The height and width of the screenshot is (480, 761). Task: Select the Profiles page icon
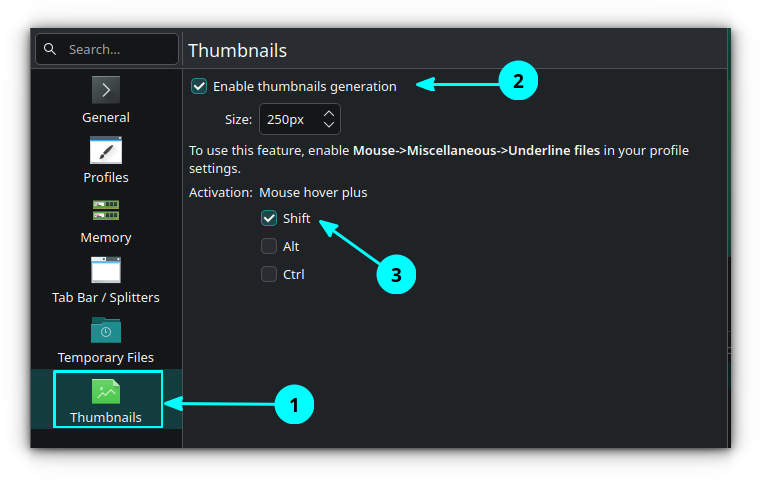pos(106,150)
